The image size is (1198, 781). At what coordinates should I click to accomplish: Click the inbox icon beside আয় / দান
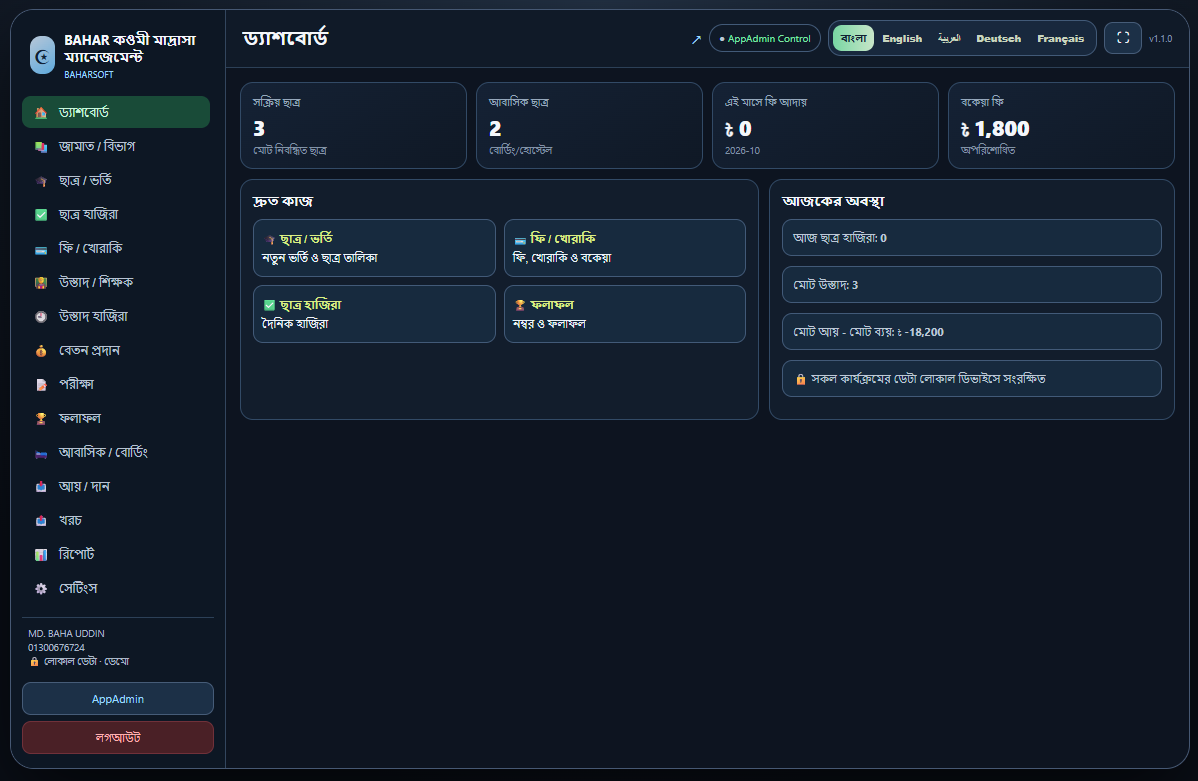41,487
